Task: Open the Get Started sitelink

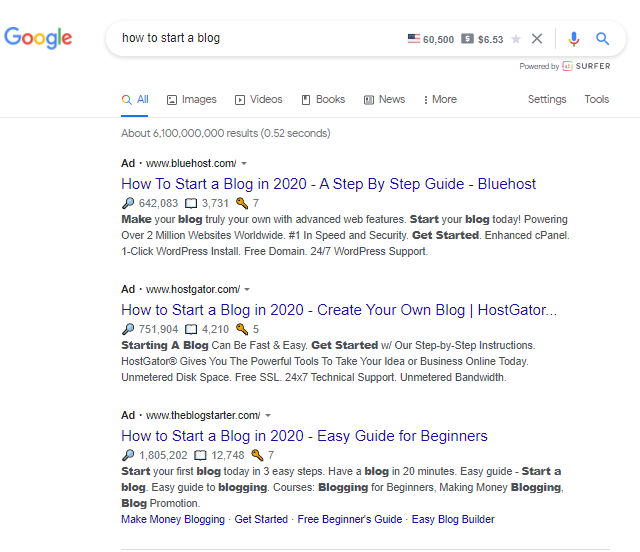Action: (261, 519)
